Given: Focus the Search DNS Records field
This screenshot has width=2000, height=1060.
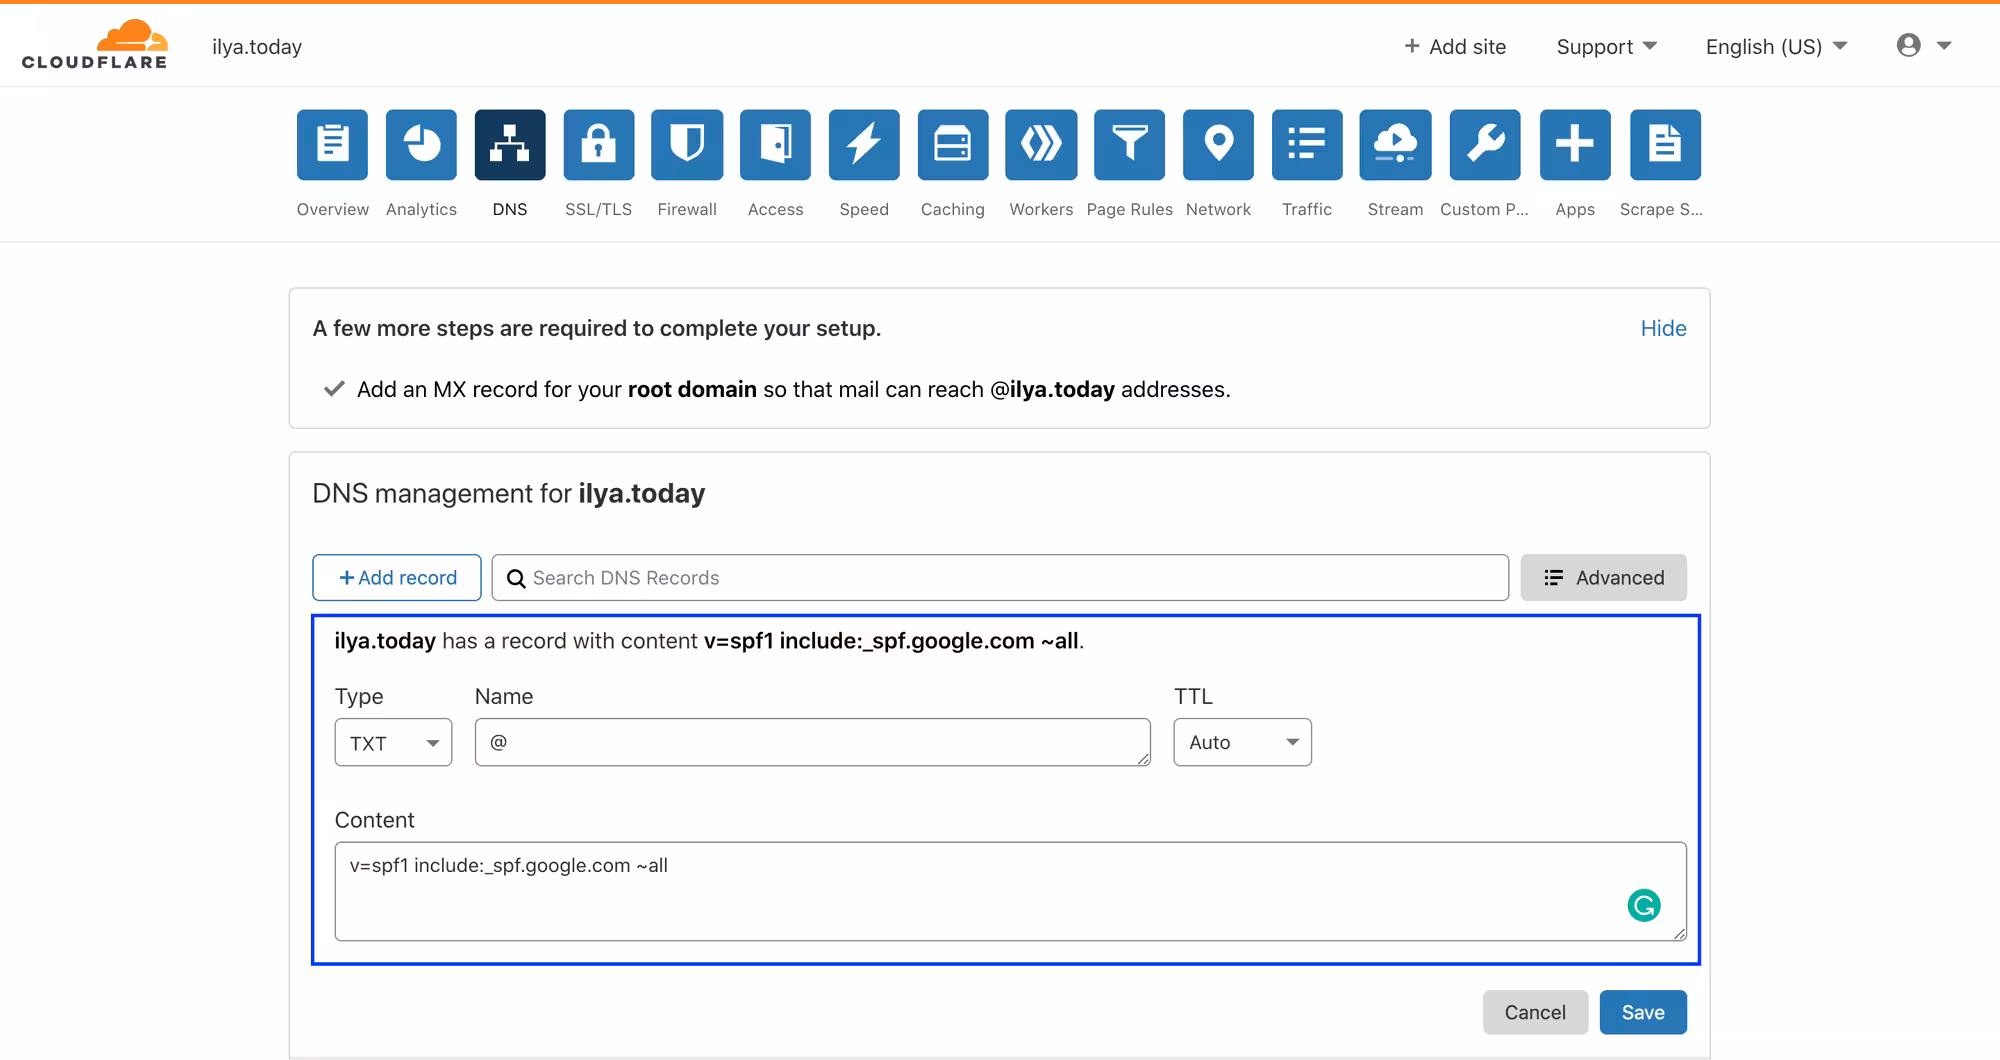Looking at the screenshot, I should [1000, 578].
